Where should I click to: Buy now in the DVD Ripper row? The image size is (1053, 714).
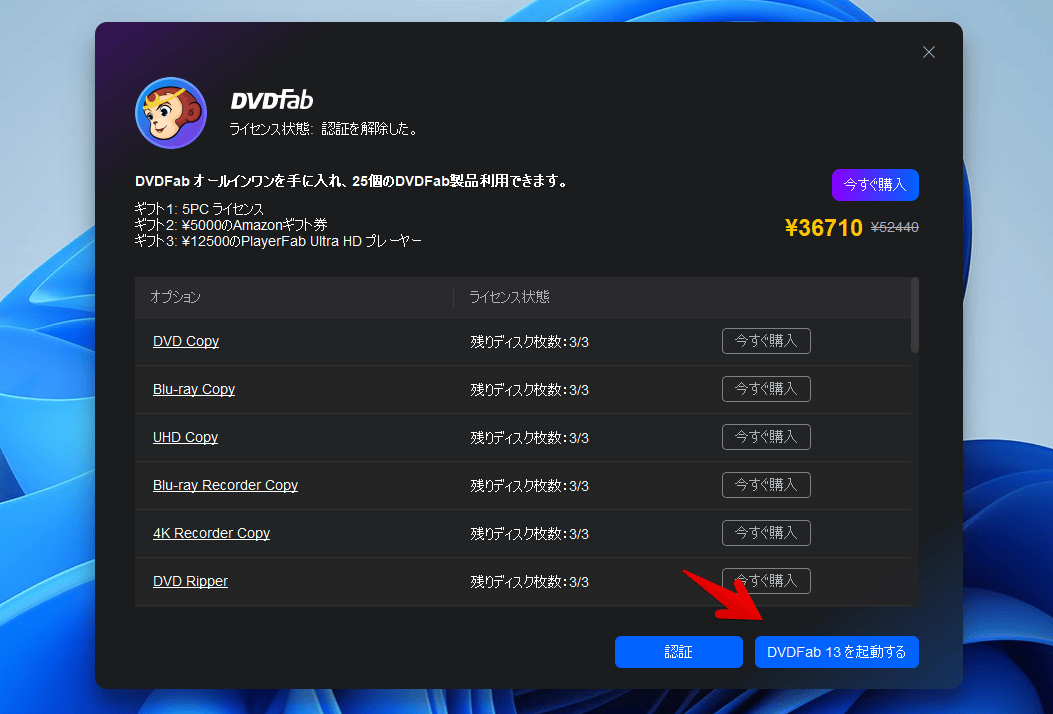point(766,581)
